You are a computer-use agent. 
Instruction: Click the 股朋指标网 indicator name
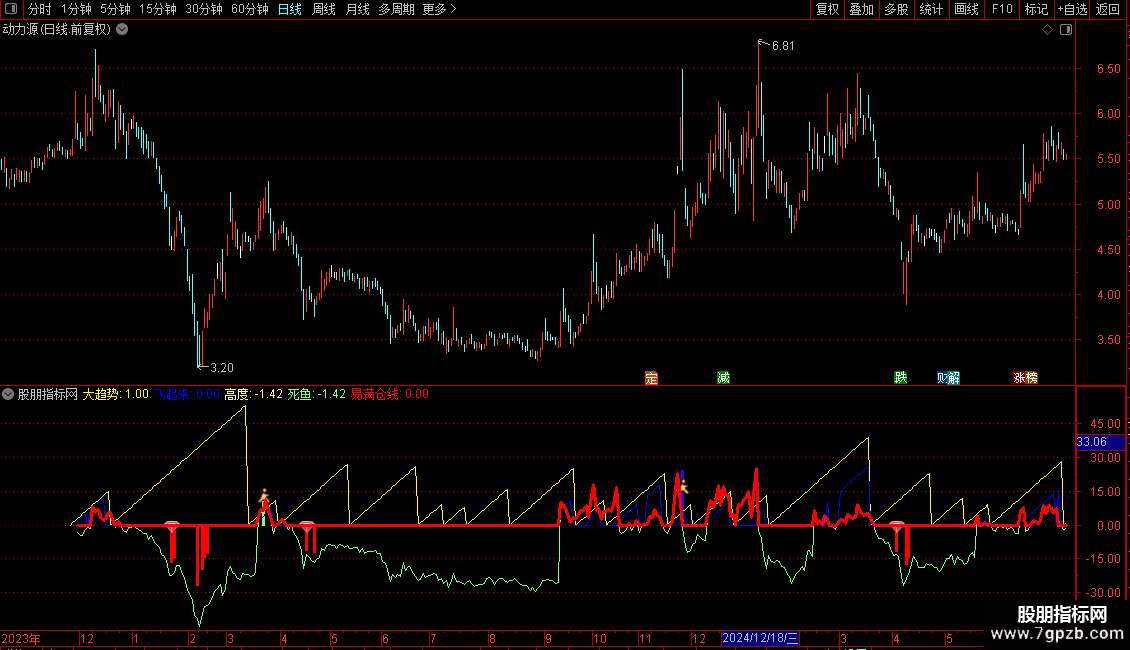pos(48,394)
